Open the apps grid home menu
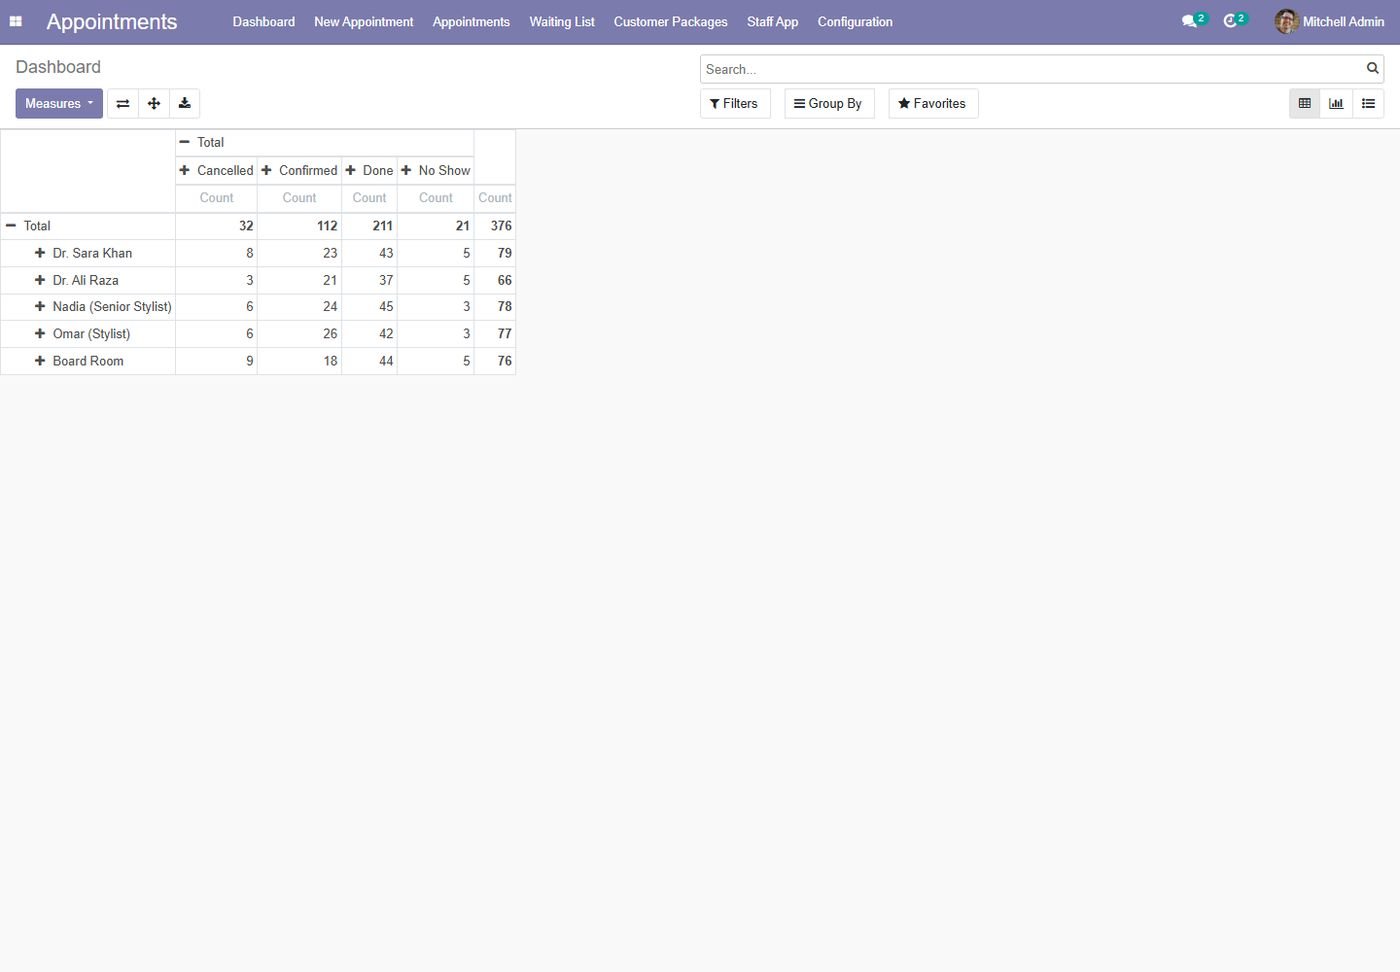The image size is (1400, 972). click(x=16, y=21)
